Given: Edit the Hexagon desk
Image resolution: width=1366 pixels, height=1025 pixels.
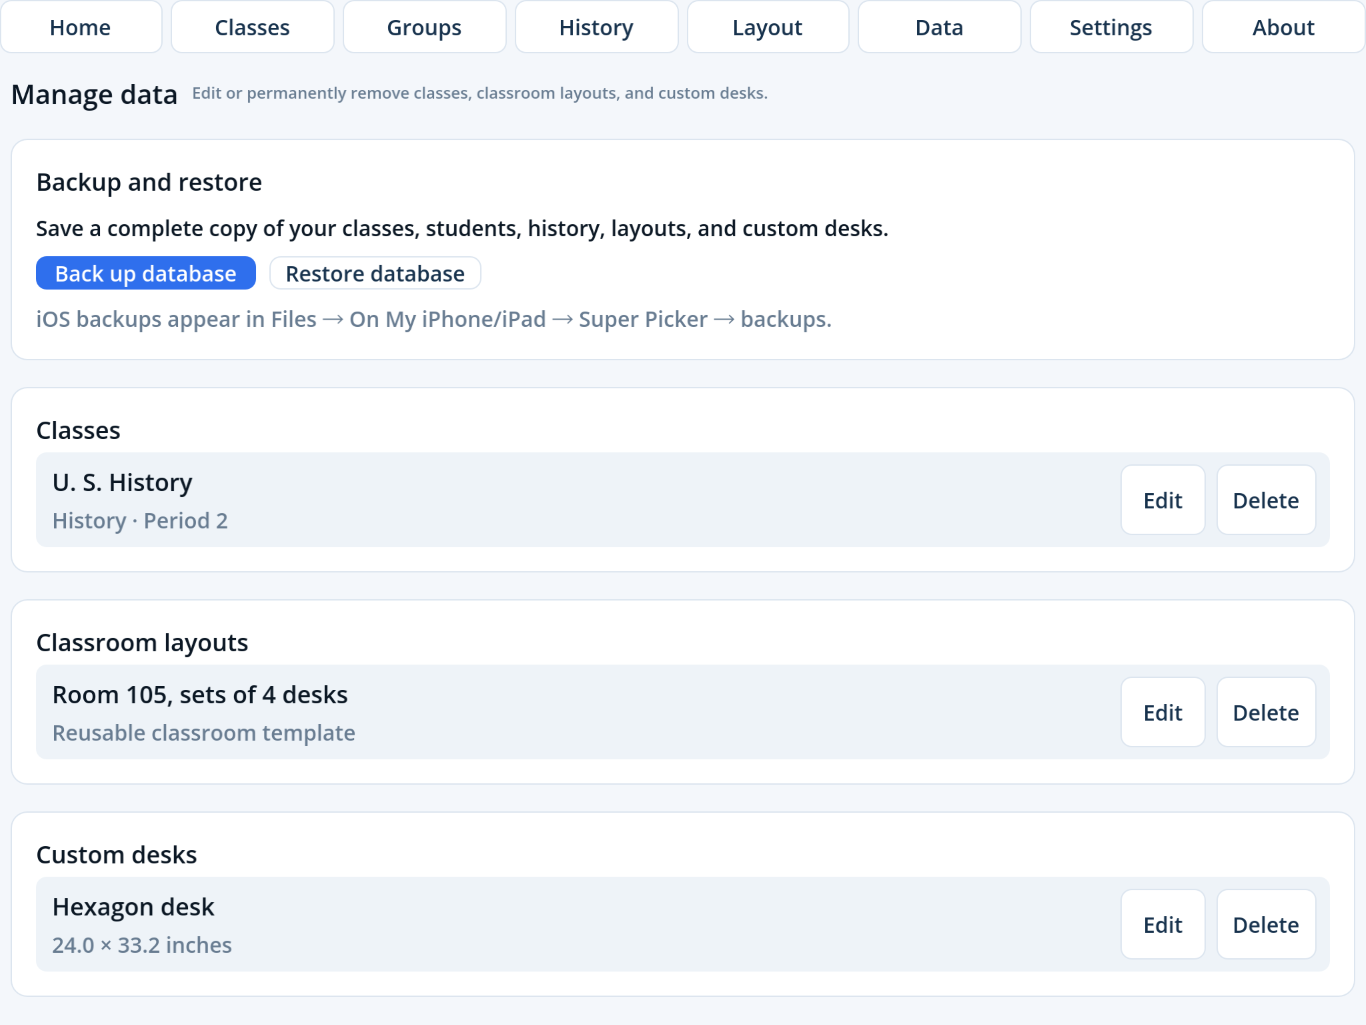Looking at the screenshot, I should pos(1163,924).
